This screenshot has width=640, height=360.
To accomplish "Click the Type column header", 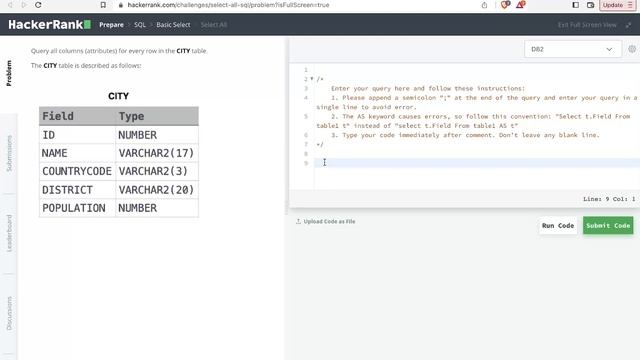I will click(157, 116).
